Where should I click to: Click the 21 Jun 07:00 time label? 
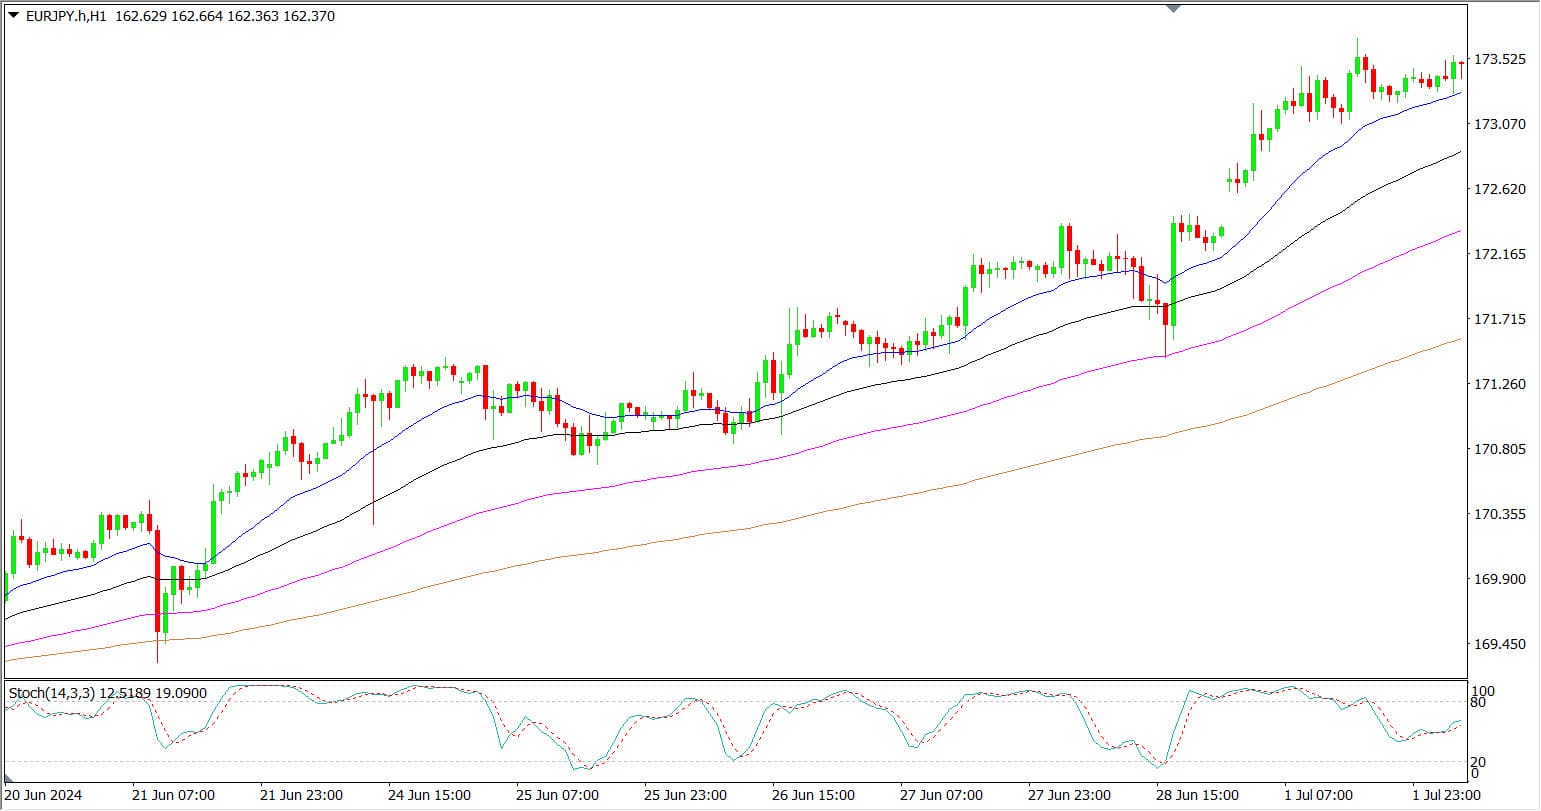click(x=173, y=796)
